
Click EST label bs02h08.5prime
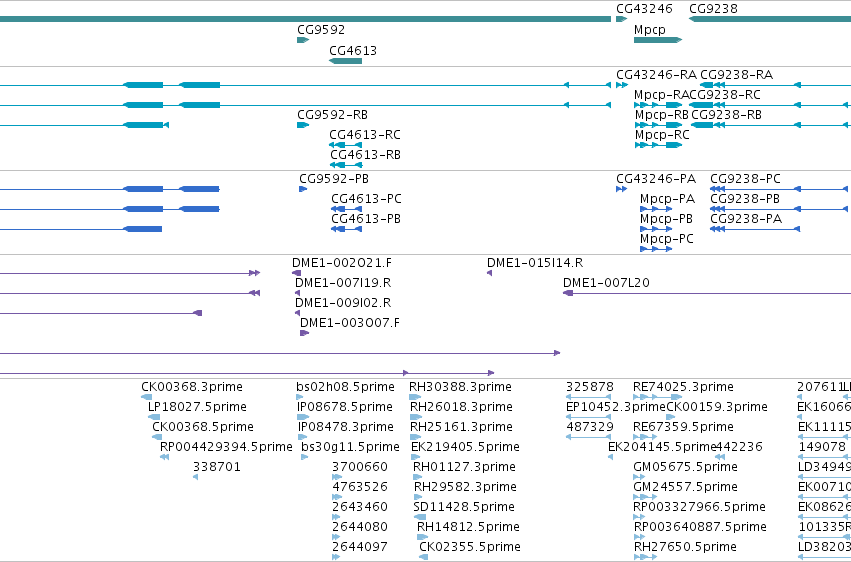coord(345,387)
